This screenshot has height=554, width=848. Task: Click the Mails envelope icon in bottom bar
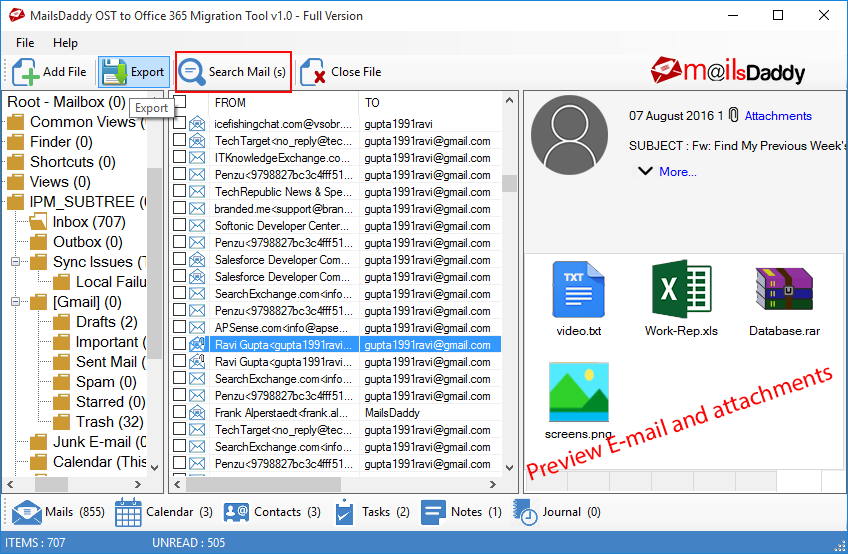click(x=26, y=512)
